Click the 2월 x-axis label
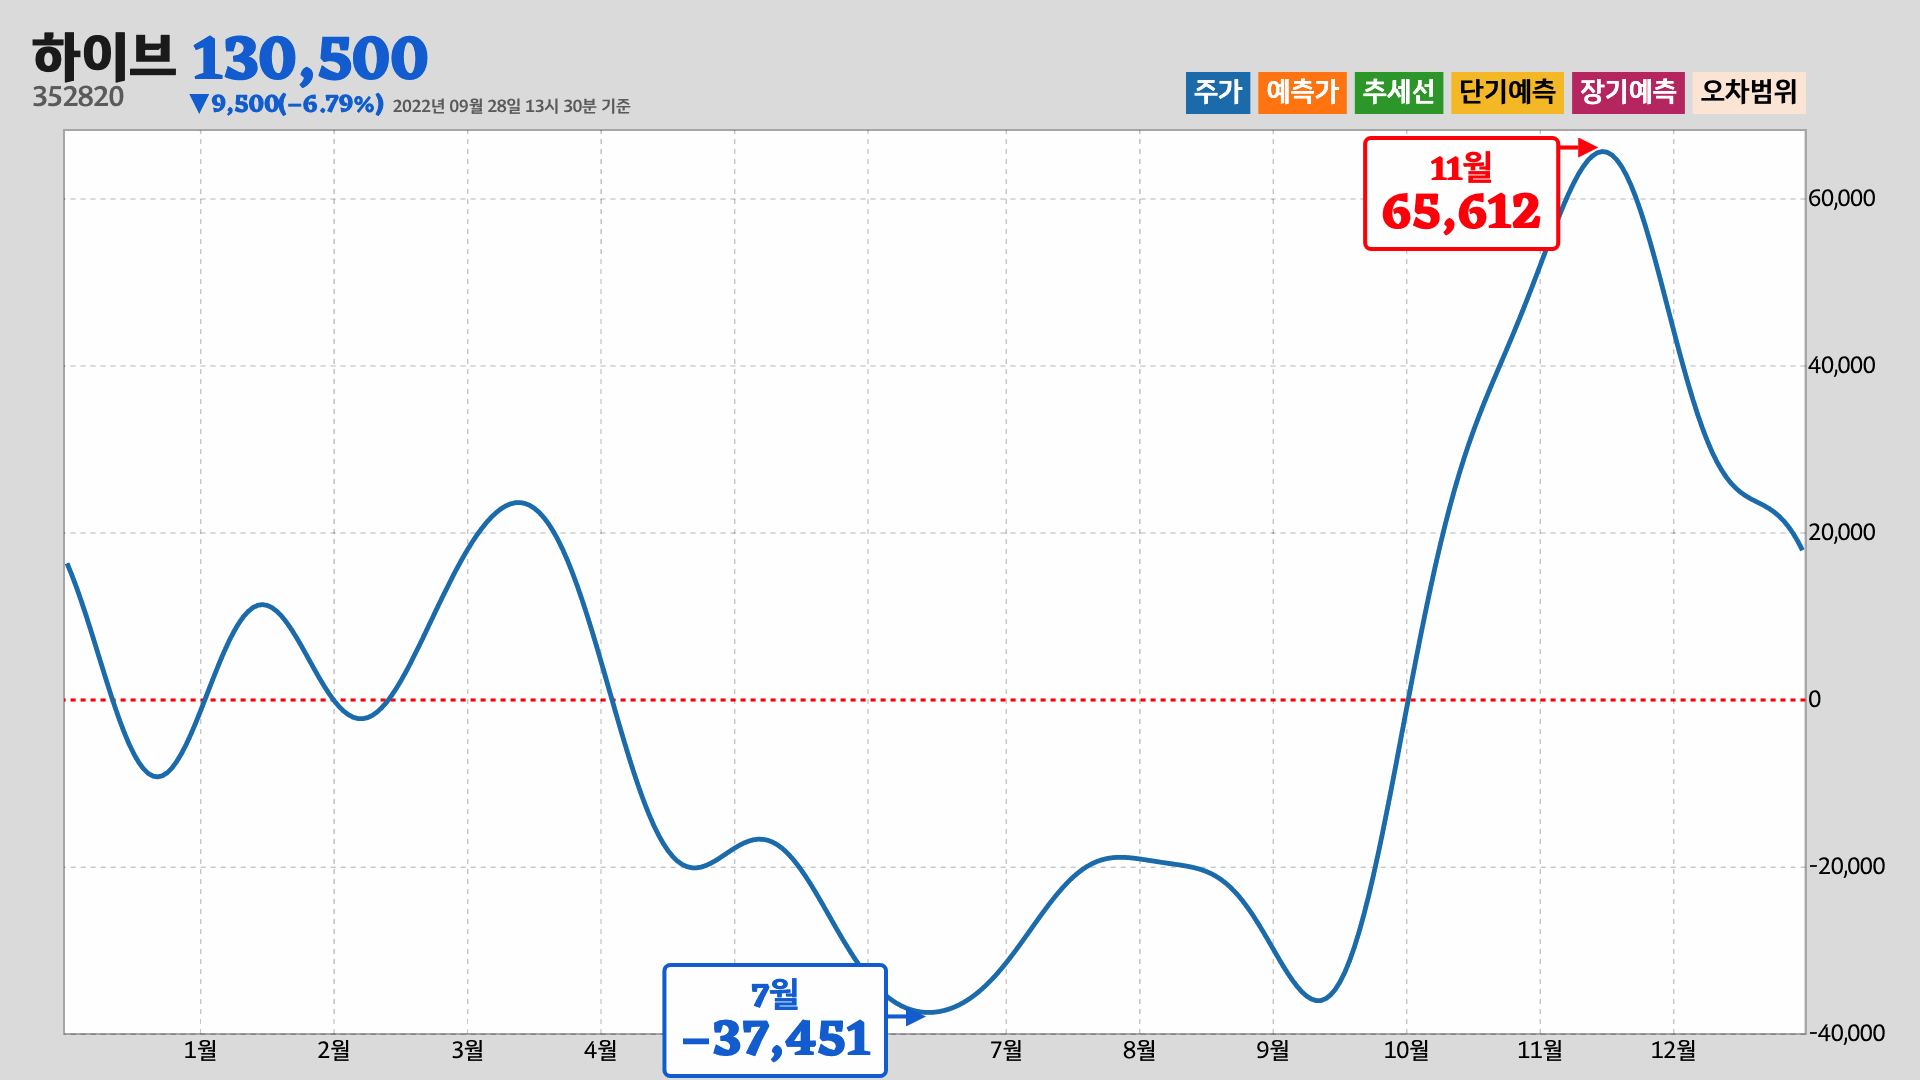1920x1080 pixels. click(x=334, y=1050)
